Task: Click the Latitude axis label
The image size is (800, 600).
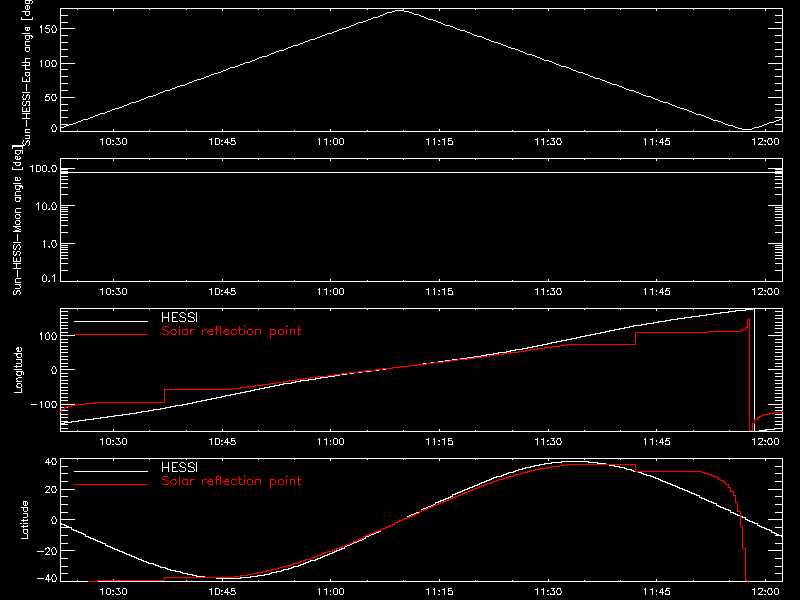Action: tap(24, 520)
